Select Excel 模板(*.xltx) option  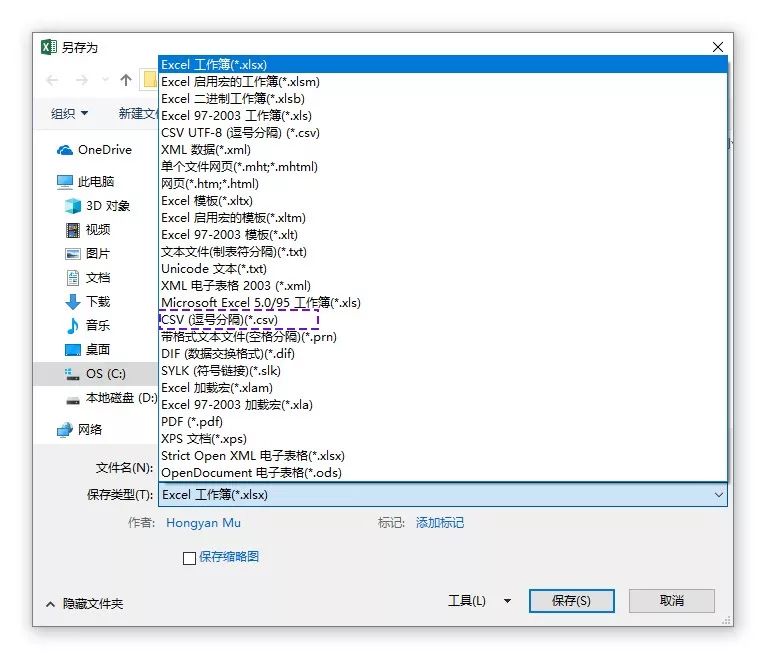point(443,201)
